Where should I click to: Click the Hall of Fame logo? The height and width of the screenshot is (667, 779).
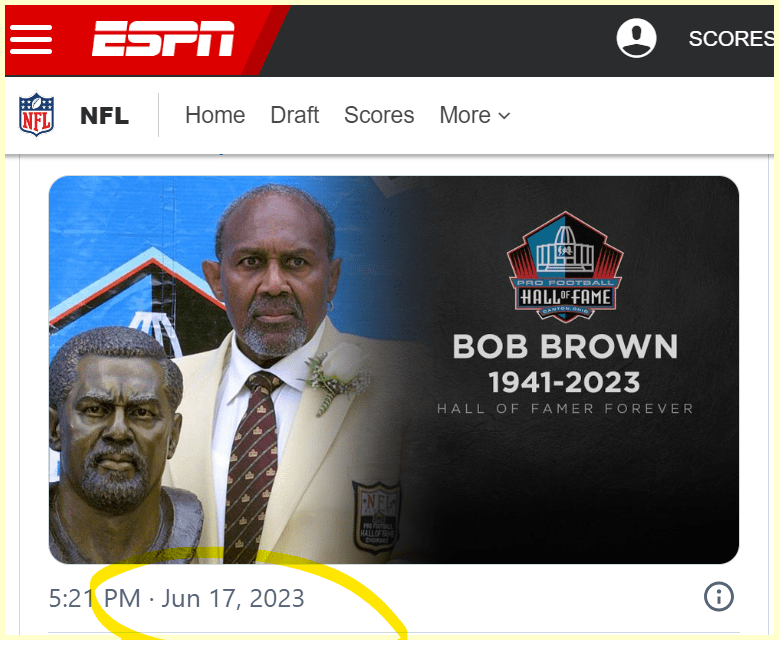pyautogui.click(x=565, y=267)
